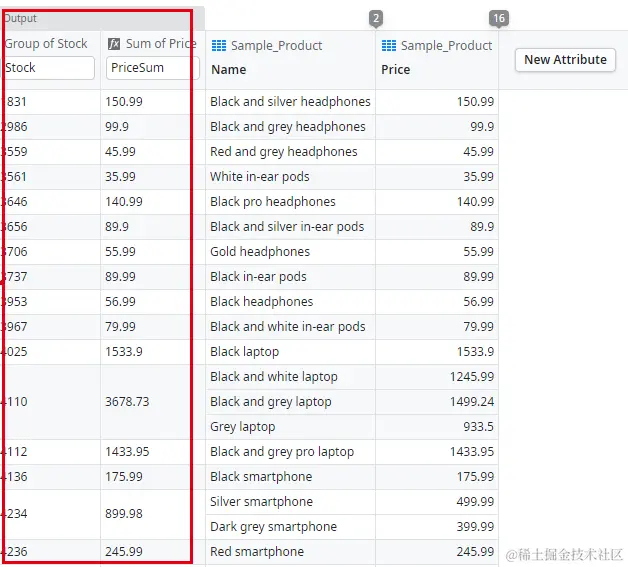Click the badge showing number 16
The height and width of the screenshot is (567, 628).
pos(499,18)
